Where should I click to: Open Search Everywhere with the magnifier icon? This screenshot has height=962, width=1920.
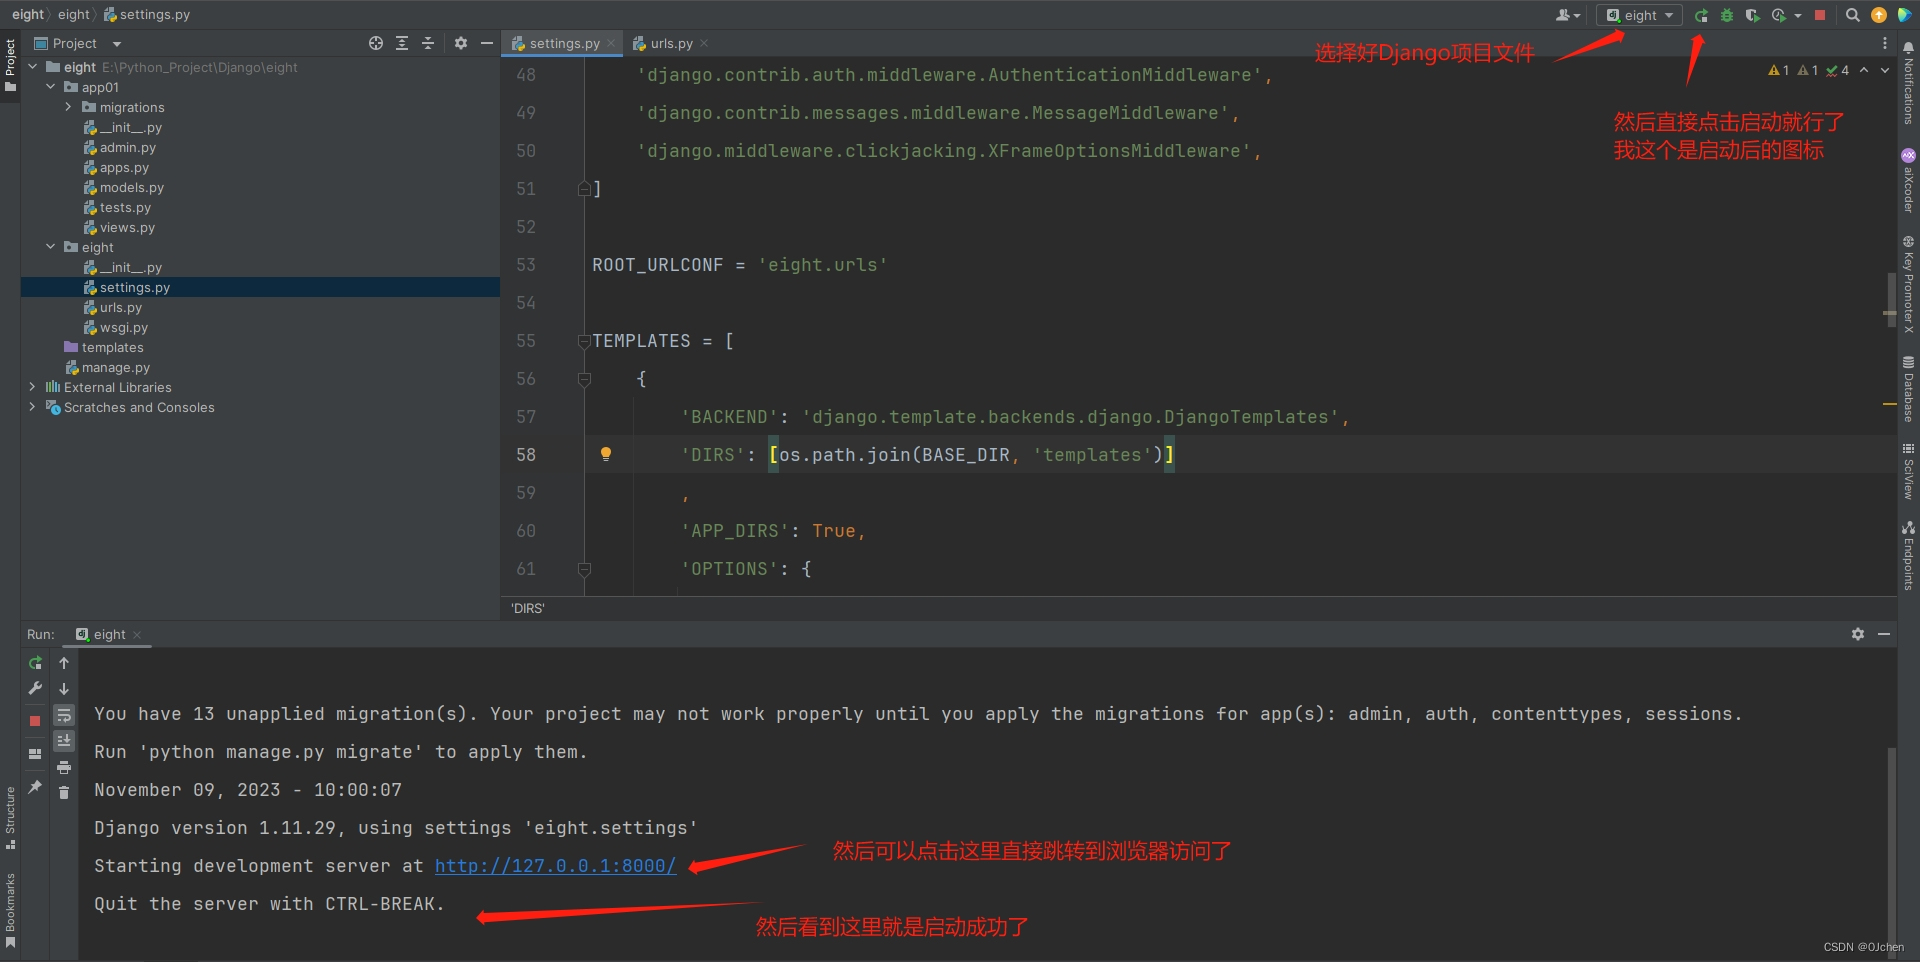(x=1852, y=15)
